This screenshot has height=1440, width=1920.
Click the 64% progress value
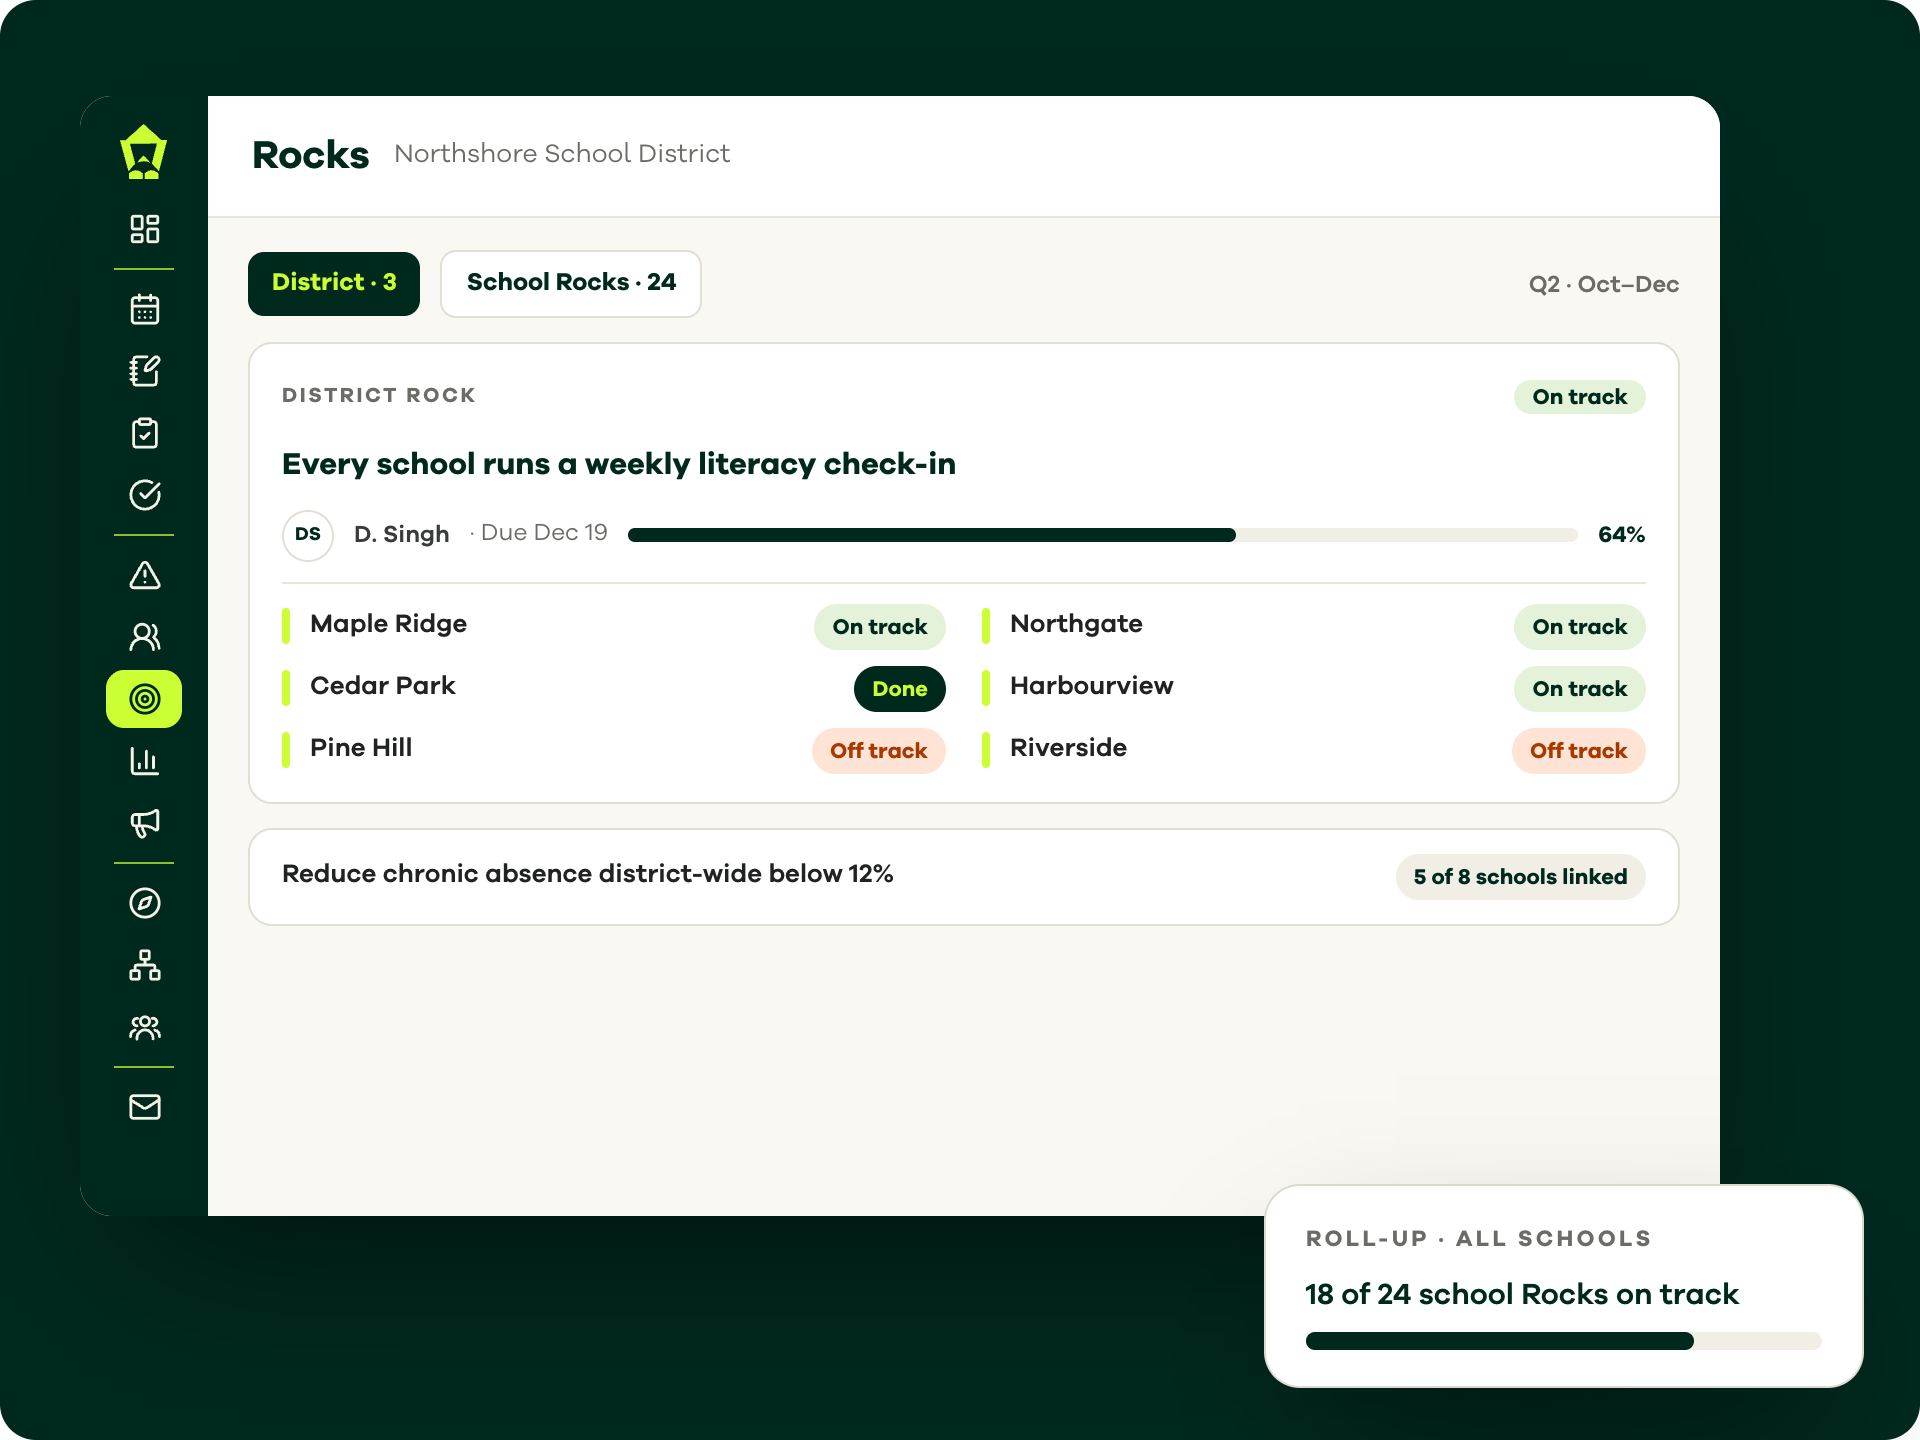1621,535
